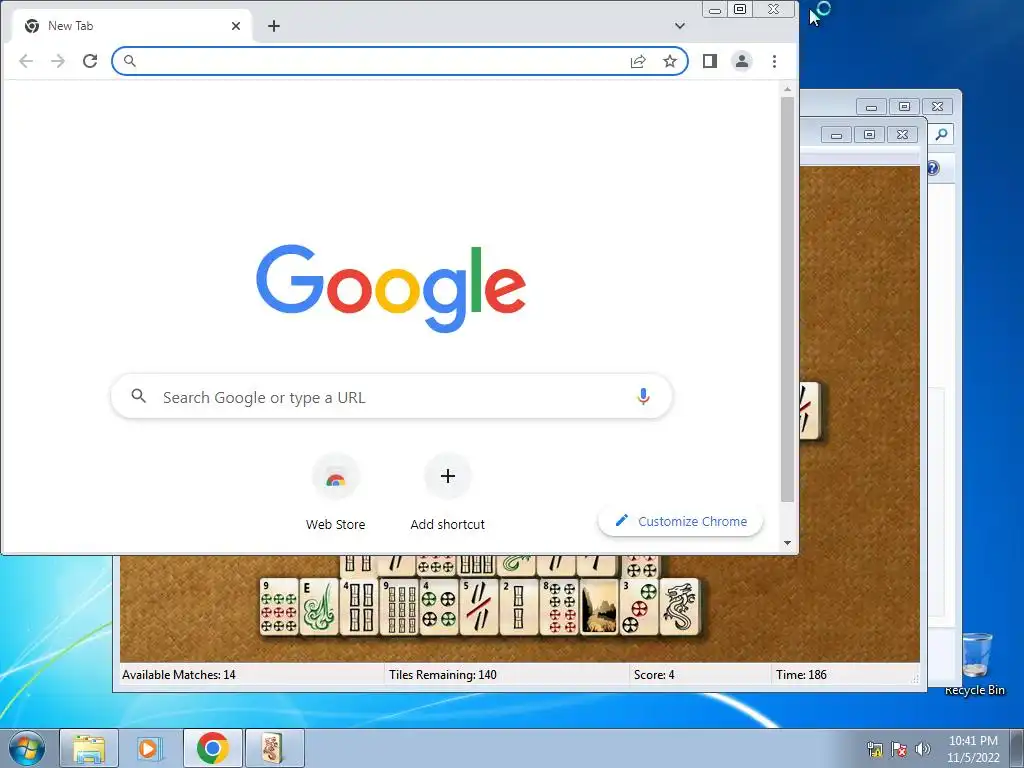This screenshot has width=1024, height=768.
Task: Click the Search Google or type a URL box
Action: click(392, 397)
